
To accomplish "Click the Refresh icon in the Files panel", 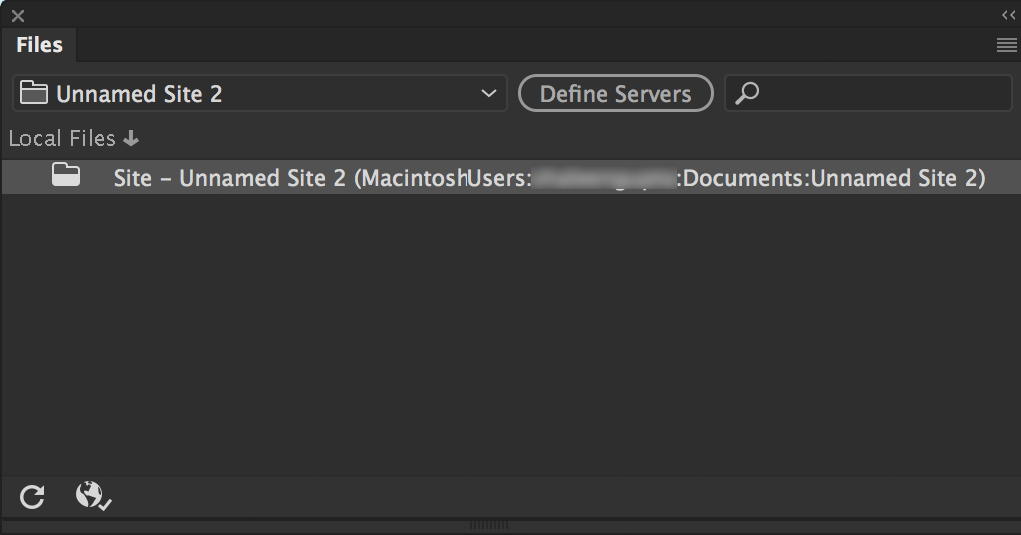I will click(x=32, y=496).
